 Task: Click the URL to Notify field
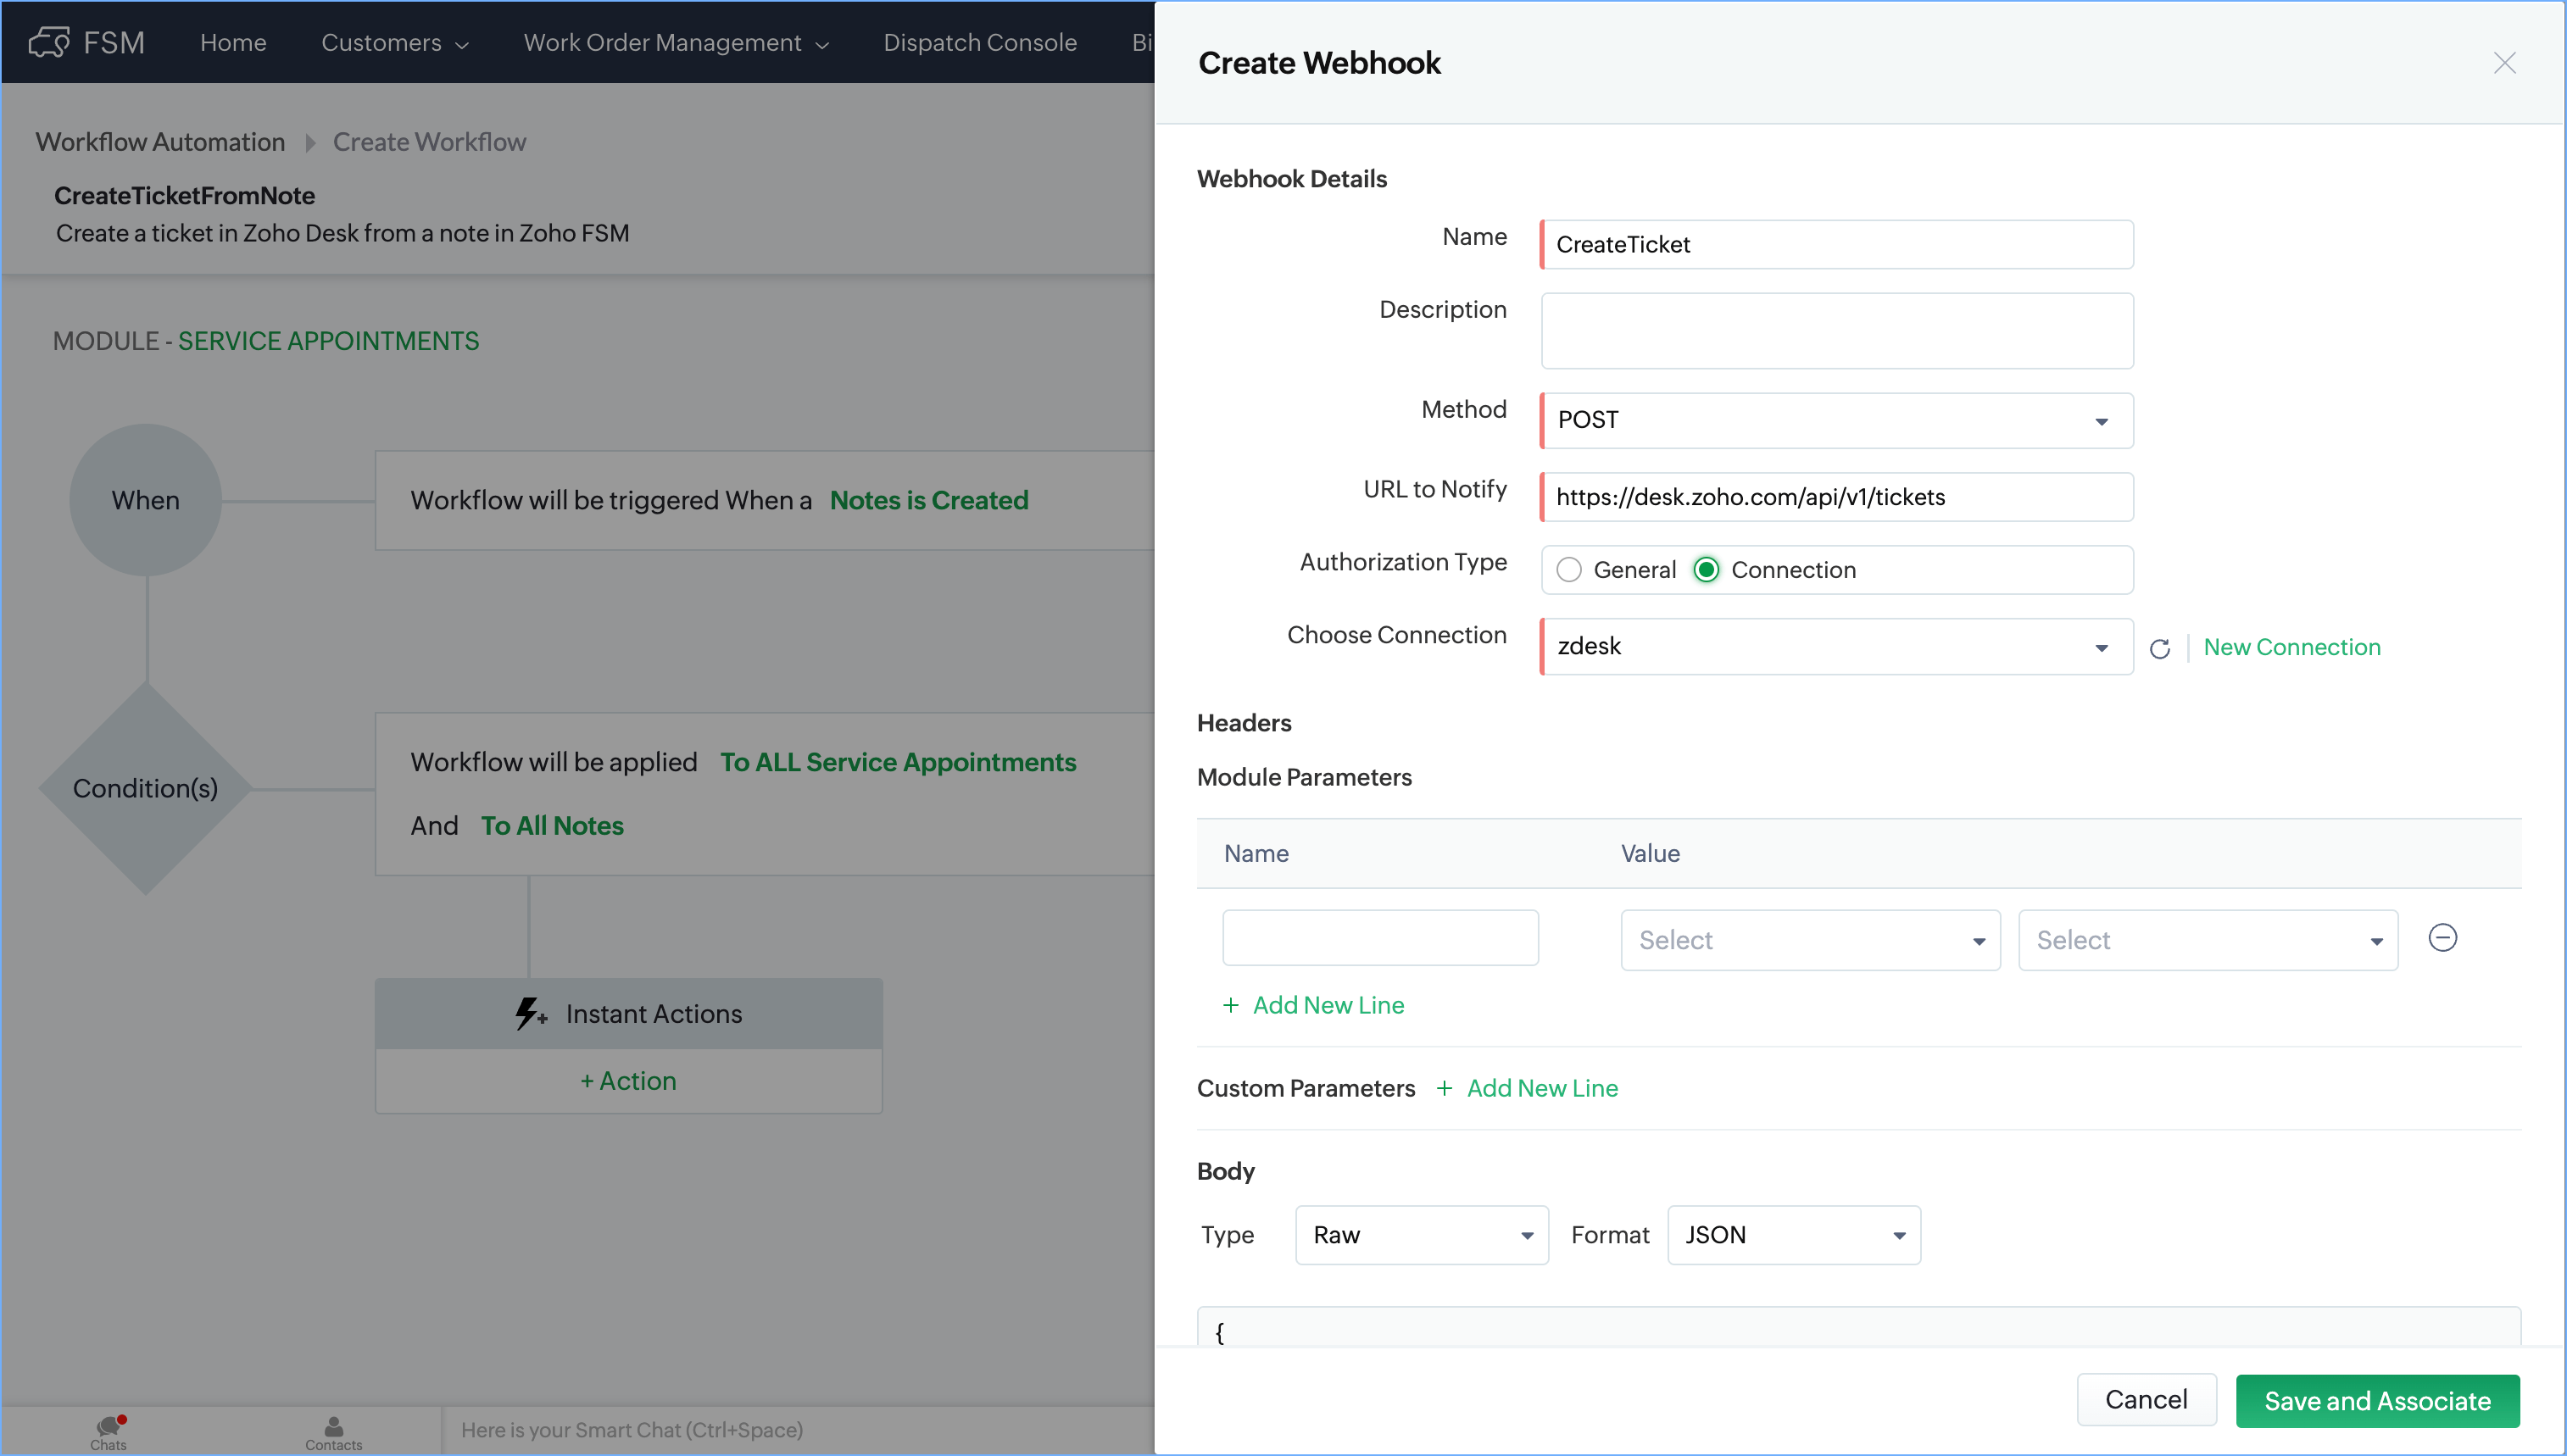coord(1836,497)
